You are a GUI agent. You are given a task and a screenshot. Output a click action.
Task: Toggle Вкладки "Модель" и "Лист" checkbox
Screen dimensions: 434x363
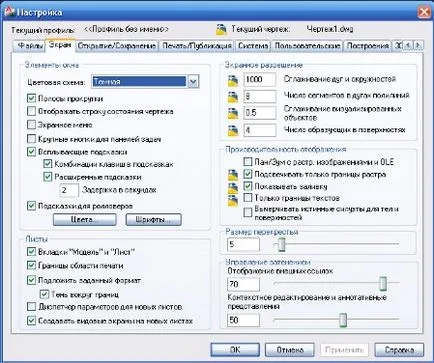[31, 251]
